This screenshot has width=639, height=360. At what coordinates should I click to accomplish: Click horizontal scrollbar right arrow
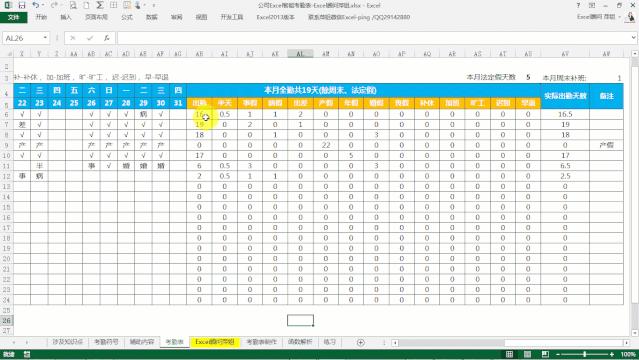click(x=627, y=342)
